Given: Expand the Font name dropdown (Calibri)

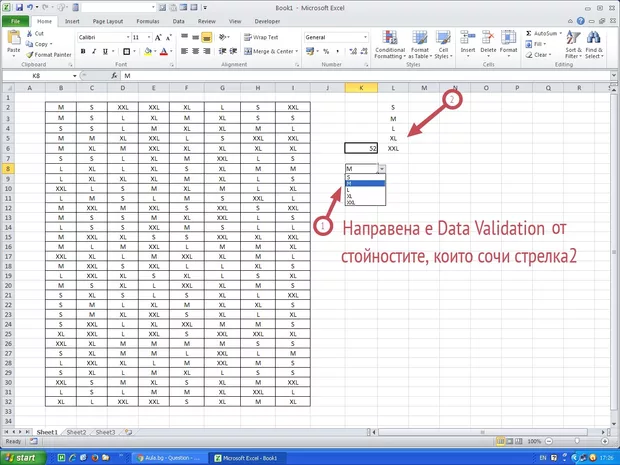Looking at the screenshot, I should 125,37.
